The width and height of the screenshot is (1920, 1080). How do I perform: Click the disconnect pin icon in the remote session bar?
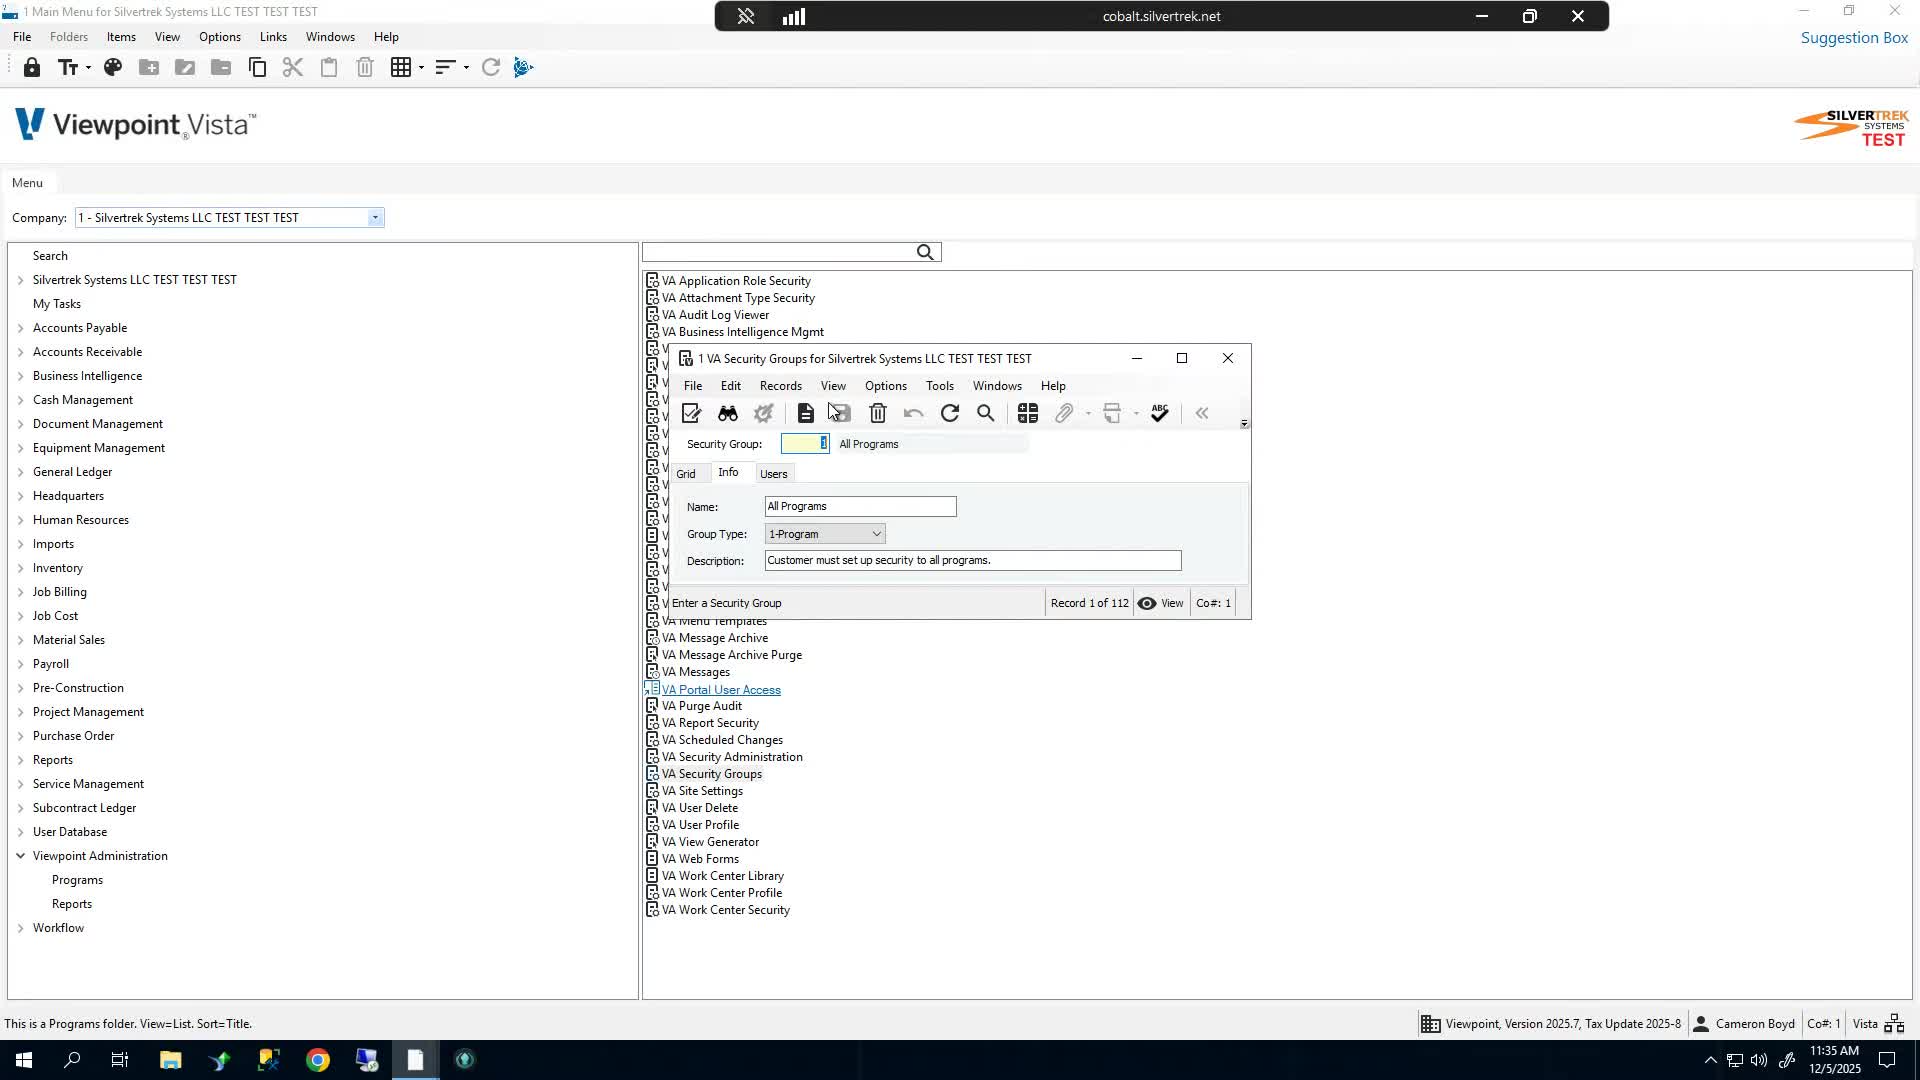745,16
